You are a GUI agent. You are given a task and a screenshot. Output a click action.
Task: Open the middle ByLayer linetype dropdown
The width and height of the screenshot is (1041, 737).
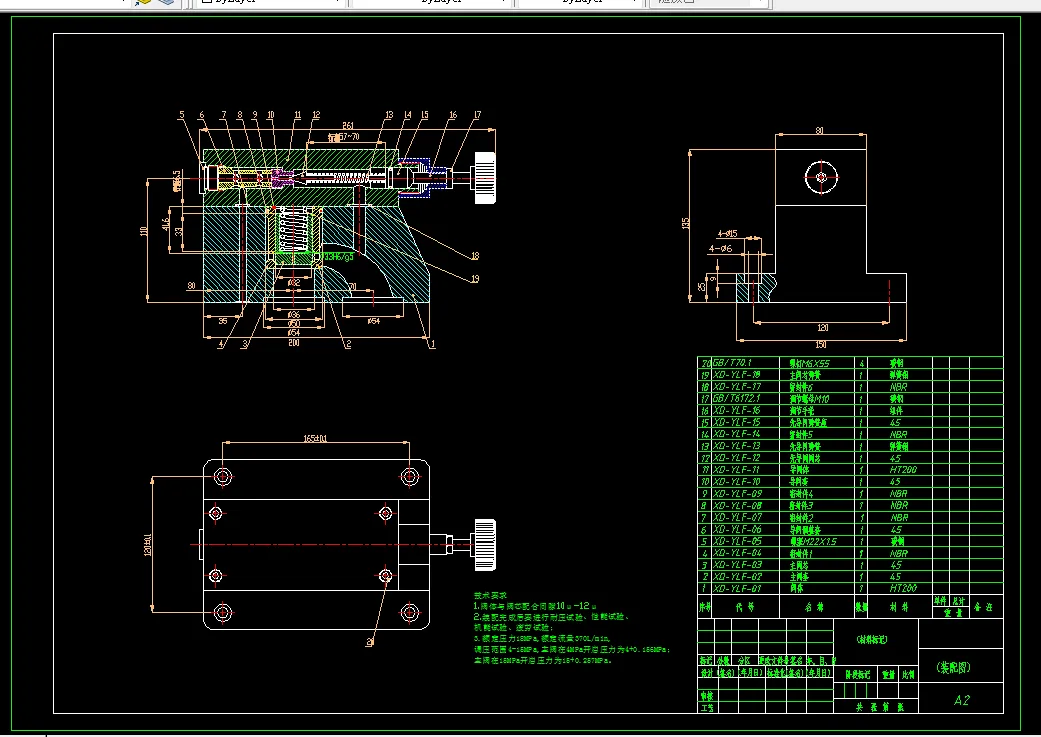point(503,3)
